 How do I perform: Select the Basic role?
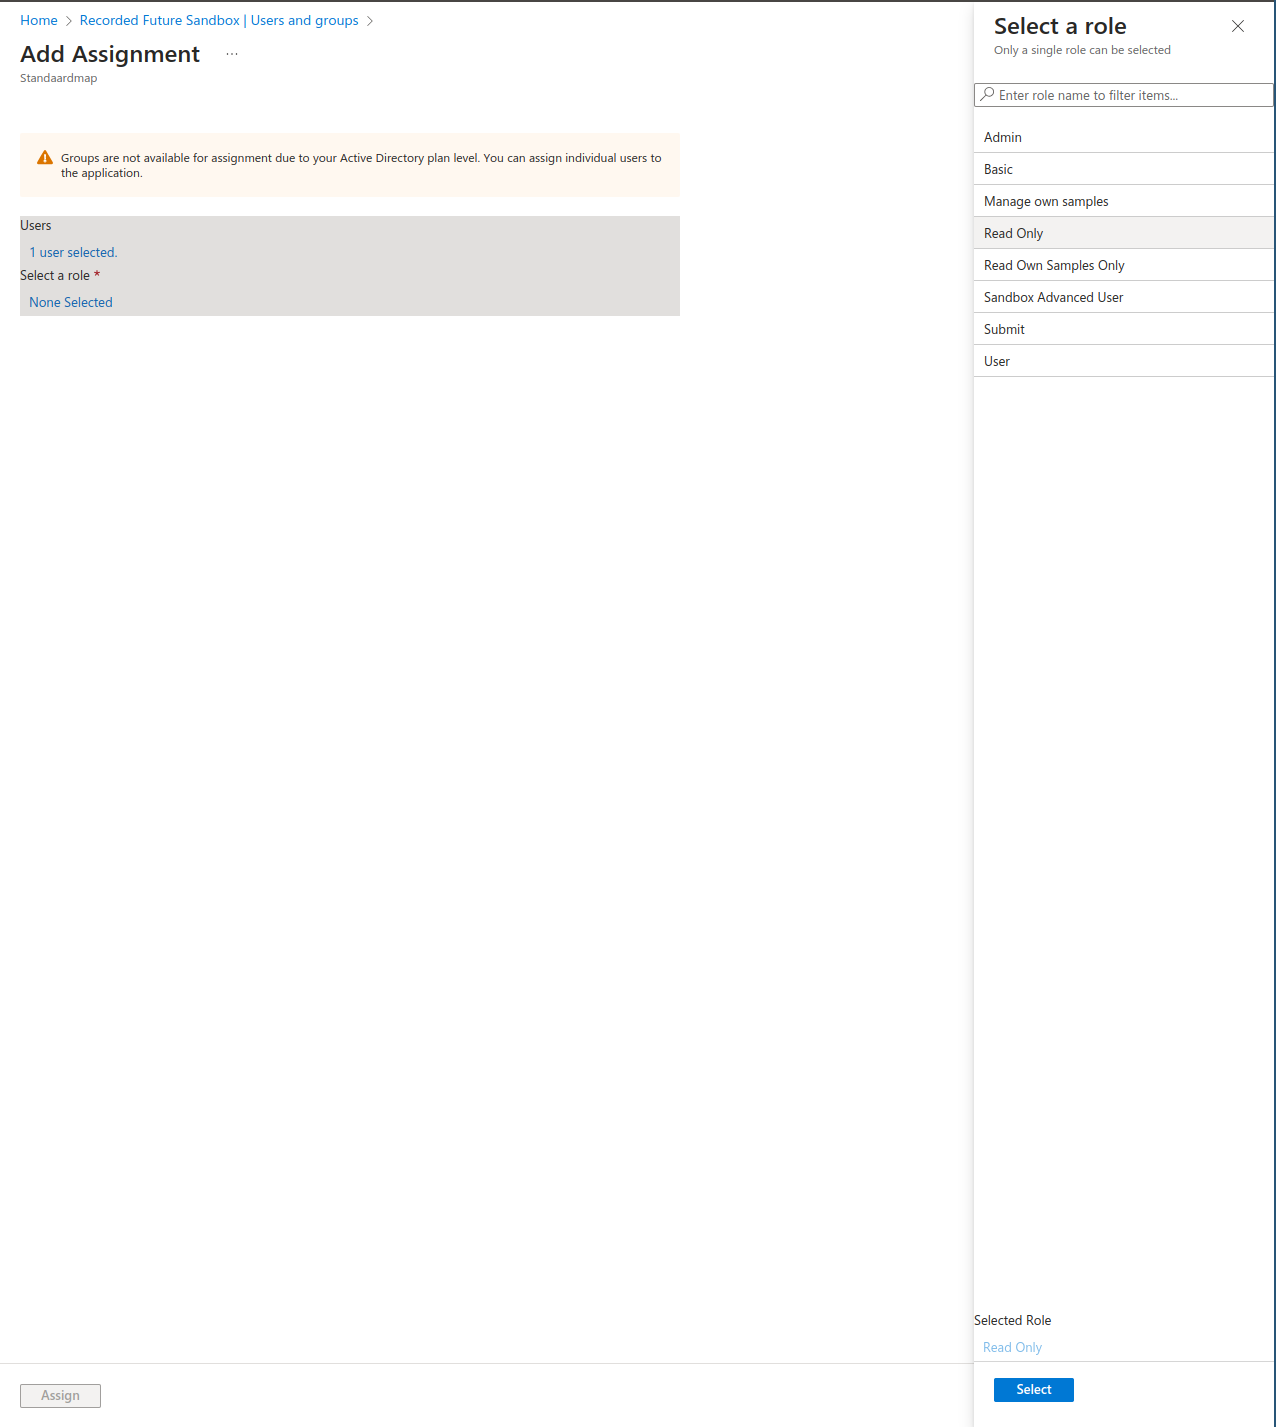[998, 169]
